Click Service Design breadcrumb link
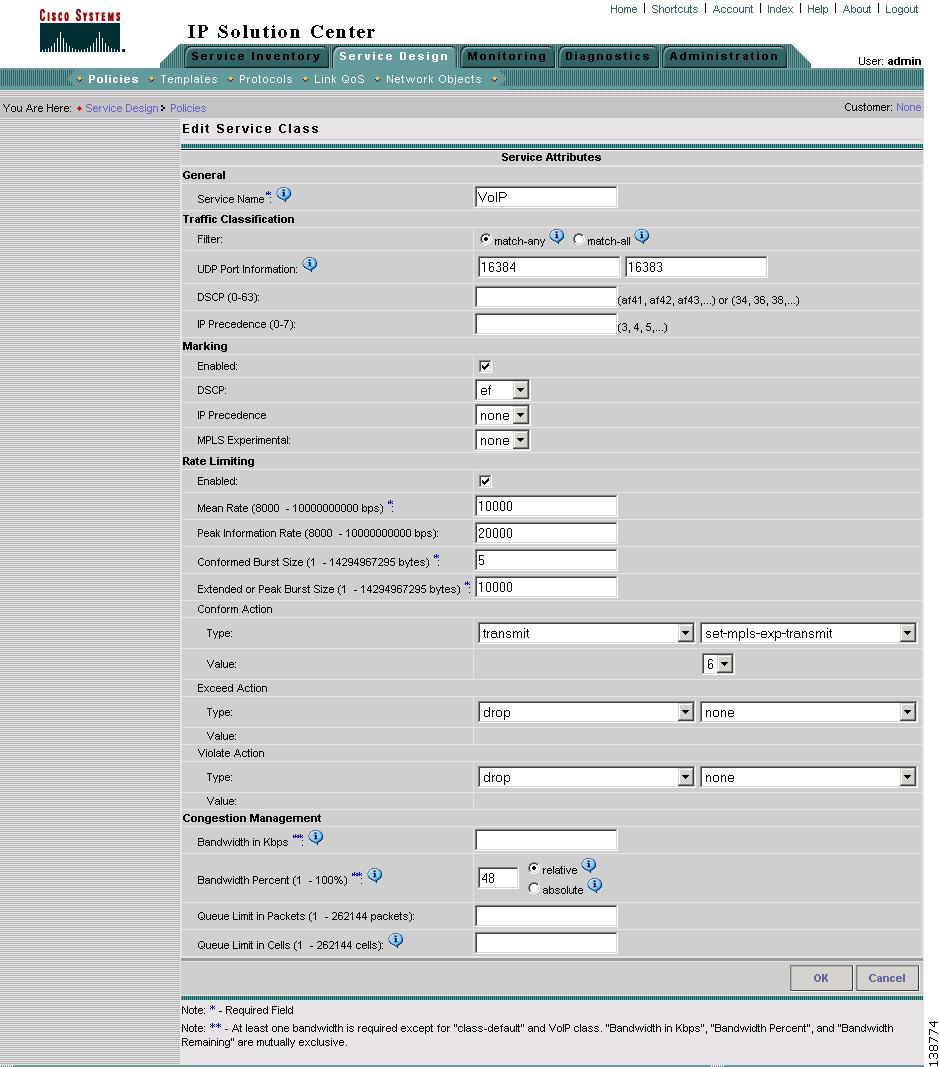 click(121, 108)
